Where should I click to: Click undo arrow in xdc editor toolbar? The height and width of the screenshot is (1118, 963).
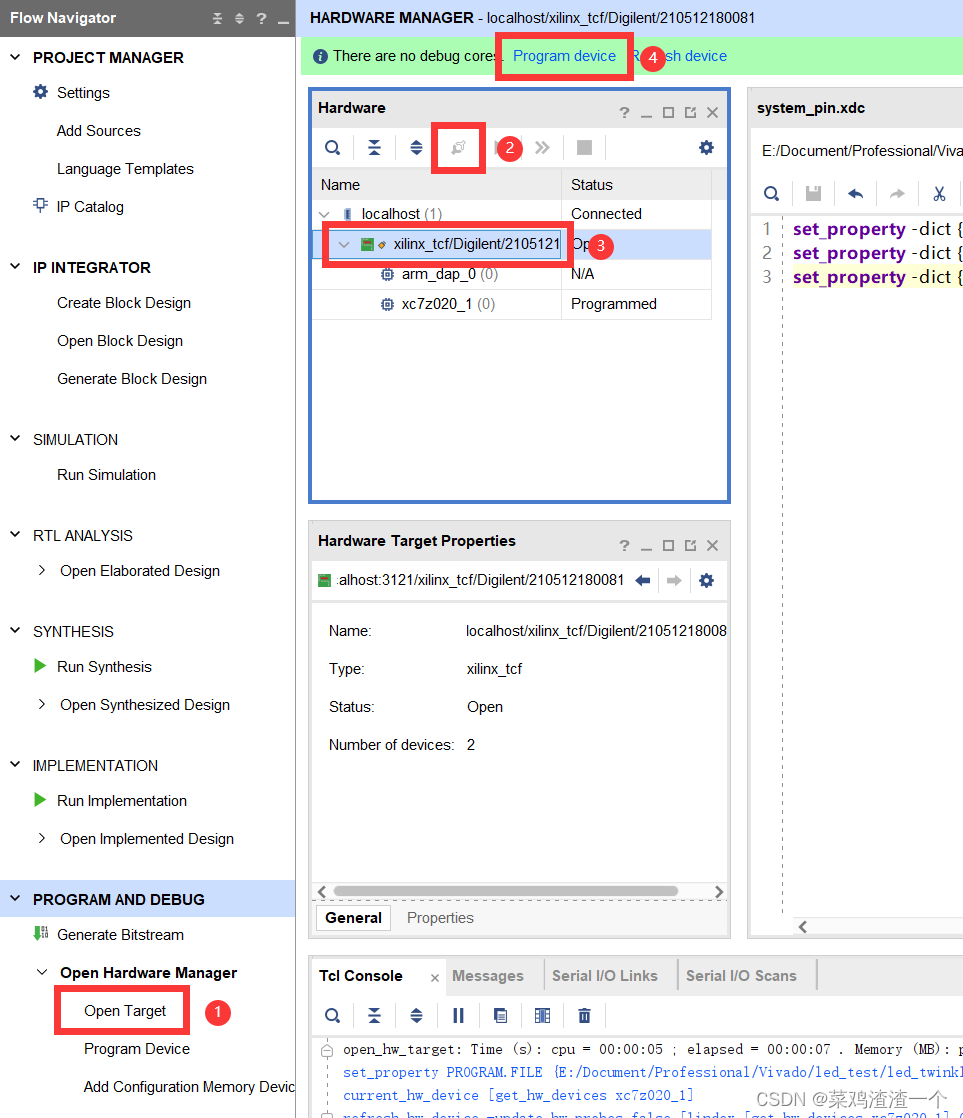[x=855, y=193]
